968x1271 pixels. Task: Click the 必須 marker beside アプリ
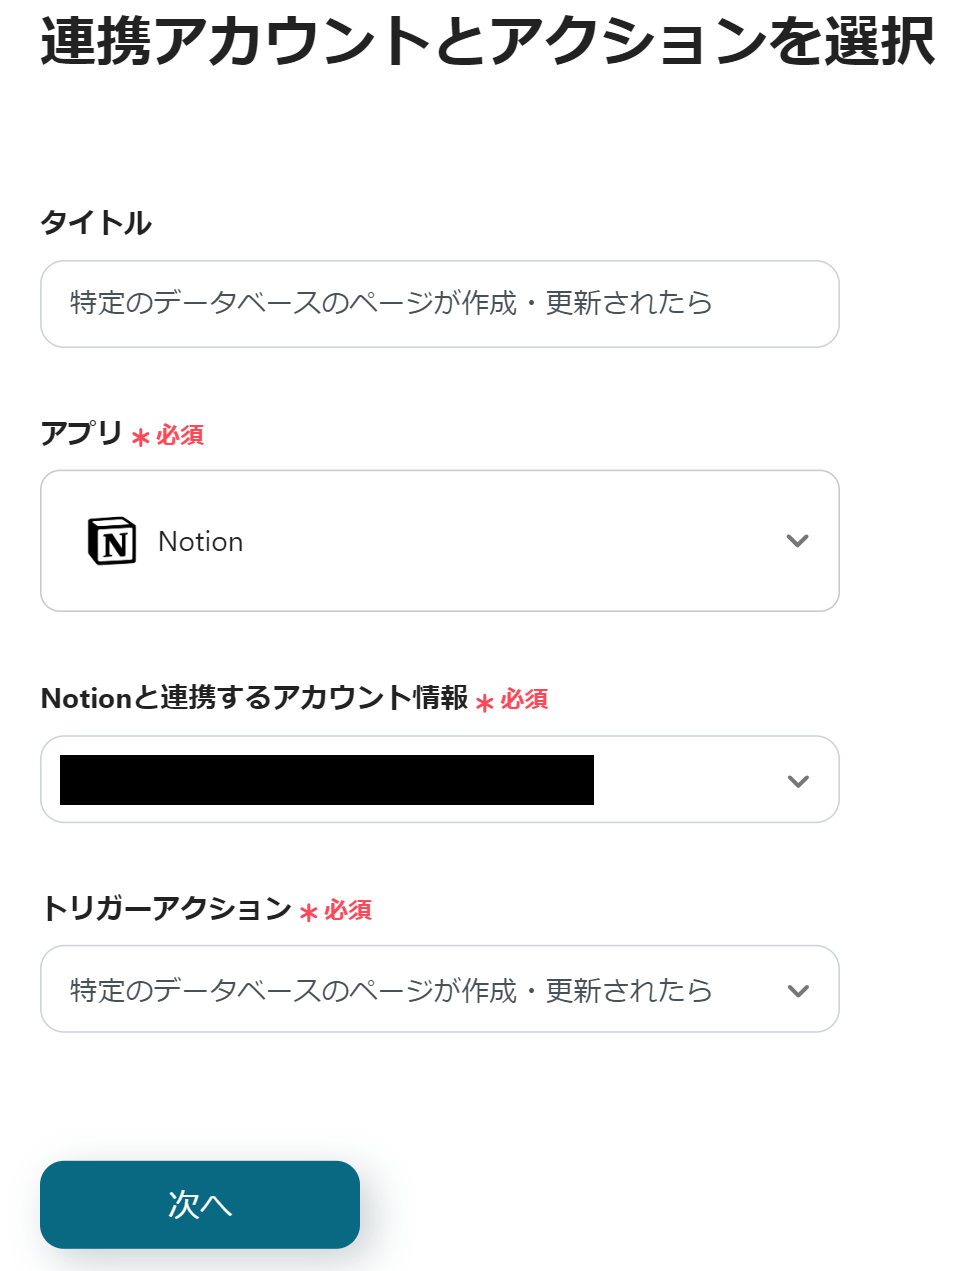click(x=180, y=435)
